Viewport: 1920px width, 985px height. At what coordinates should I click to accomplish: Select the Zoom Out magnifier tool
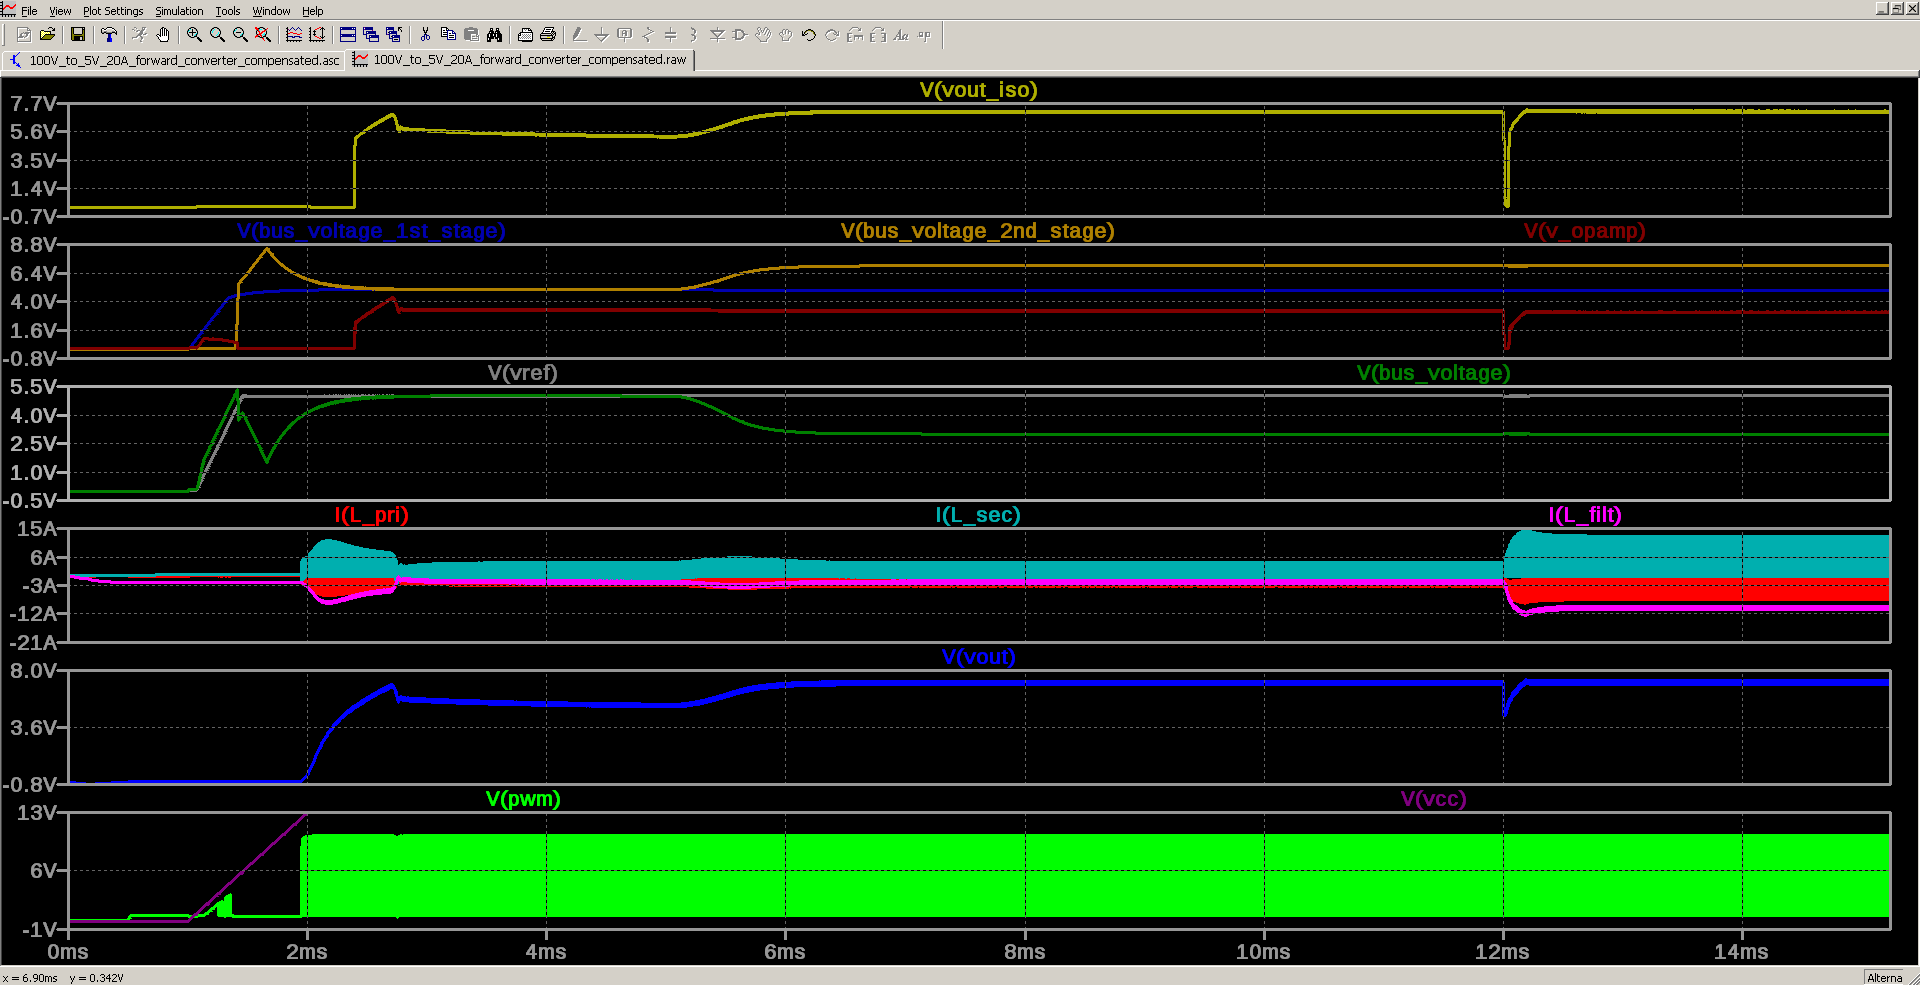(x=240, y=35)
